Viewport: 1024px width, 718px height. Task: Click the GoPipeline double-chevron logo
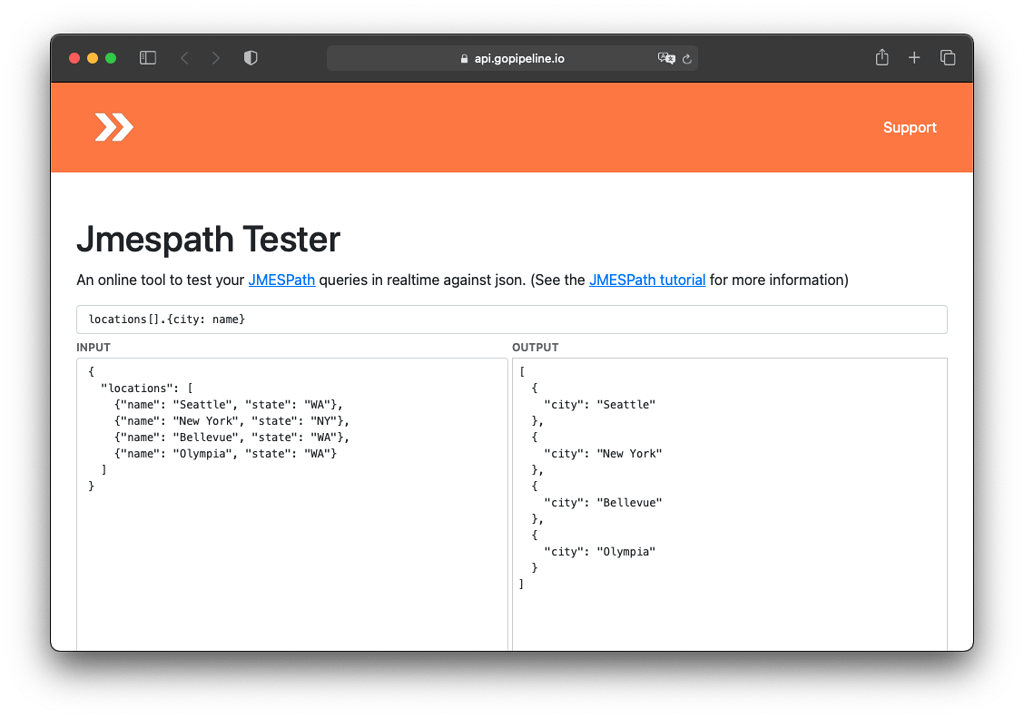(113, 127)
